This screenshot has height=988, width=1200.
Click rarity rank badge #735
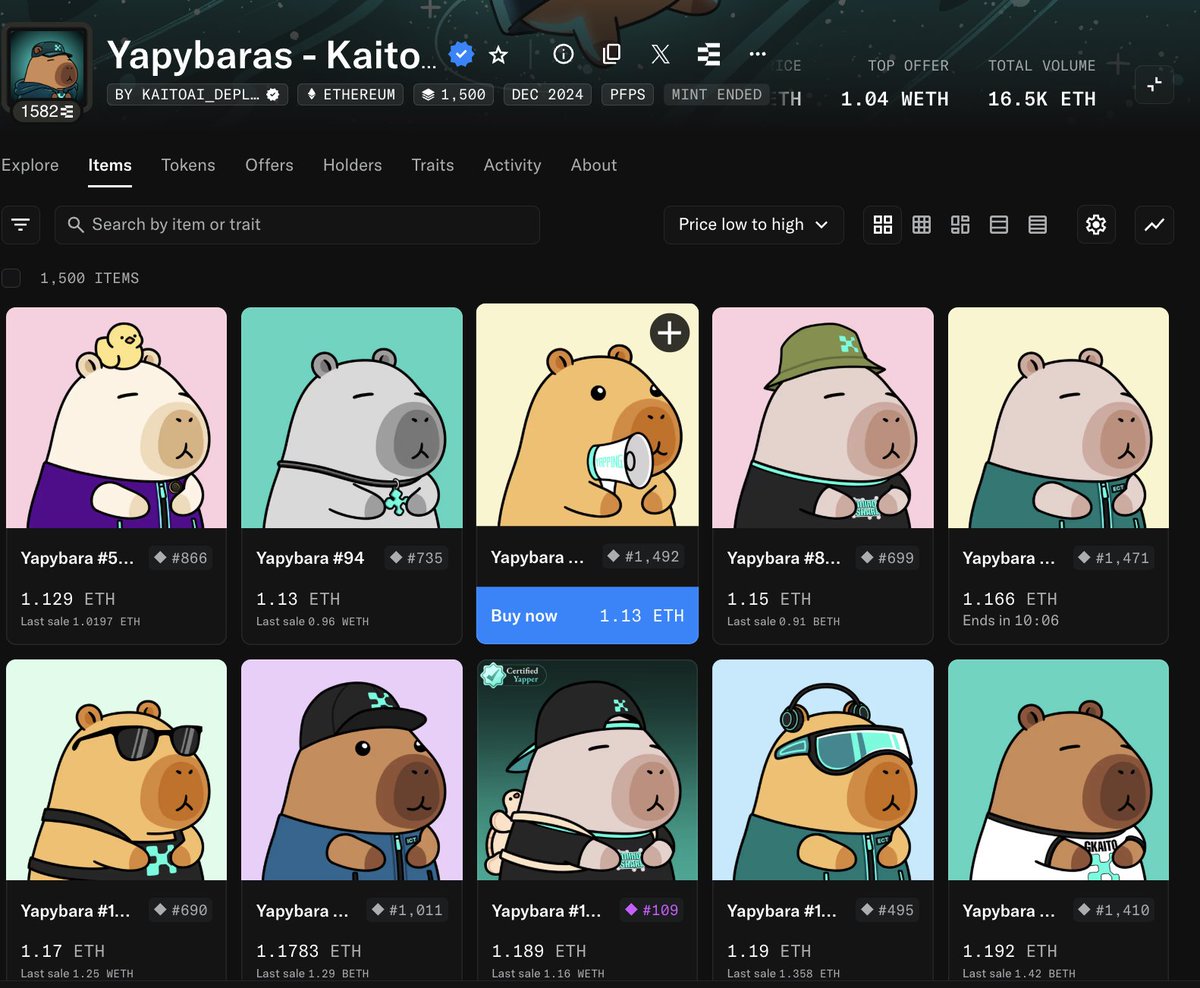tap(416, 558)
